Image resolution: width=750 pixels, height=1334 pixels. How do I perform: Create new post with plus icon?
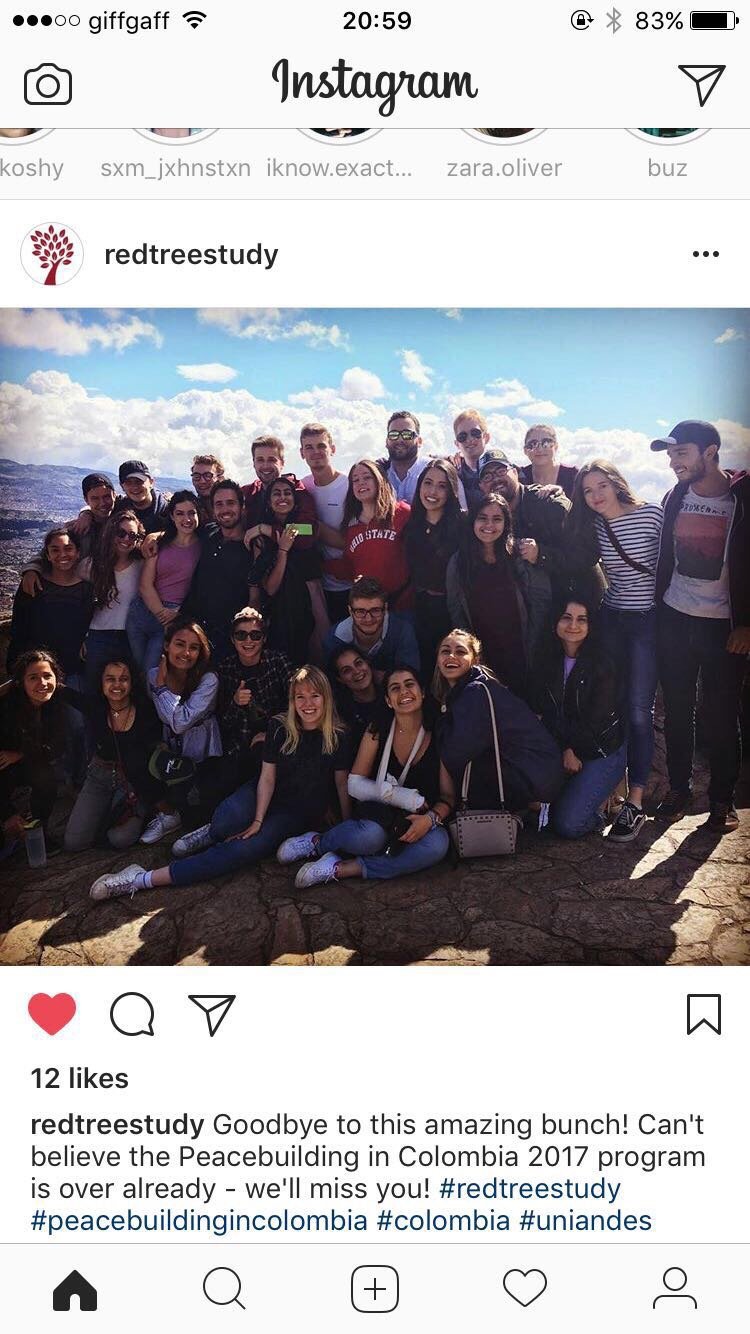[375, 1289]
